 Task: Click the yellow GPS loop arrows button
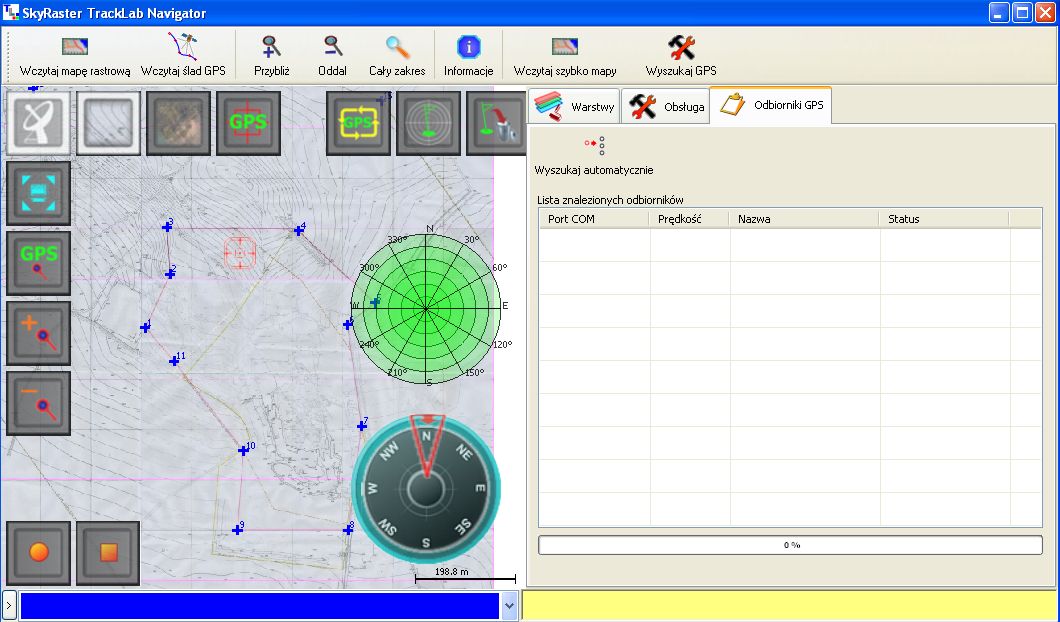(359, 123)
